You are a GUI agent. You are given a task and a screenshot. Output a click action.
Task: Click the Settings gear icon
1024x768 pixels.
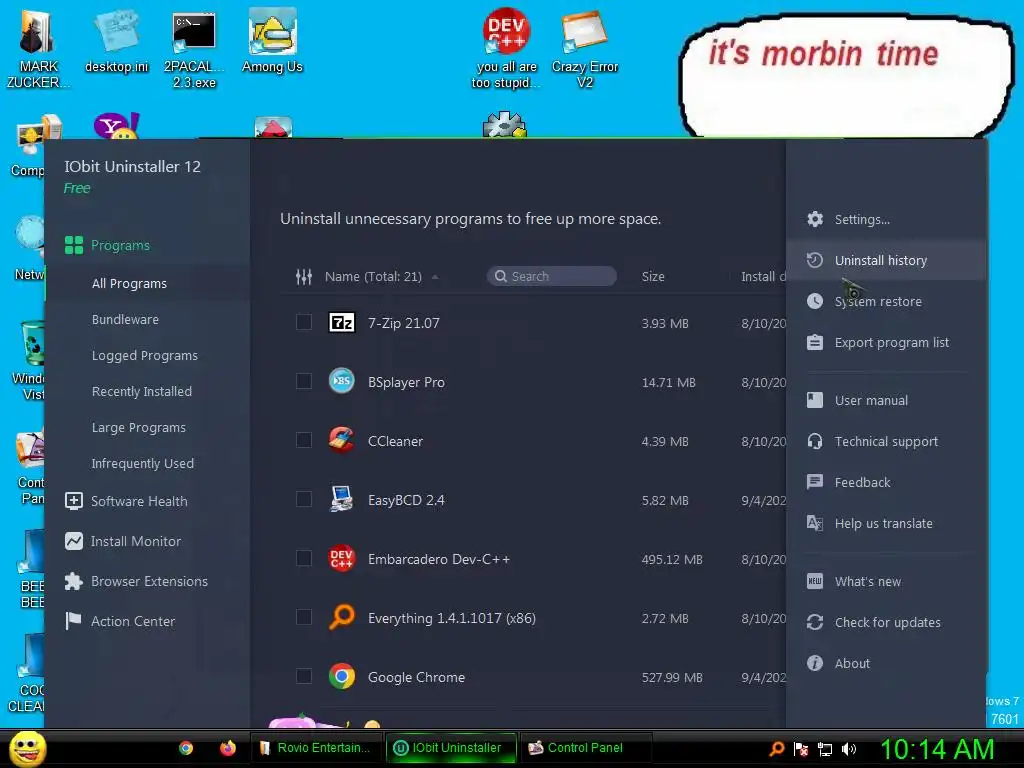coord(815,219)
